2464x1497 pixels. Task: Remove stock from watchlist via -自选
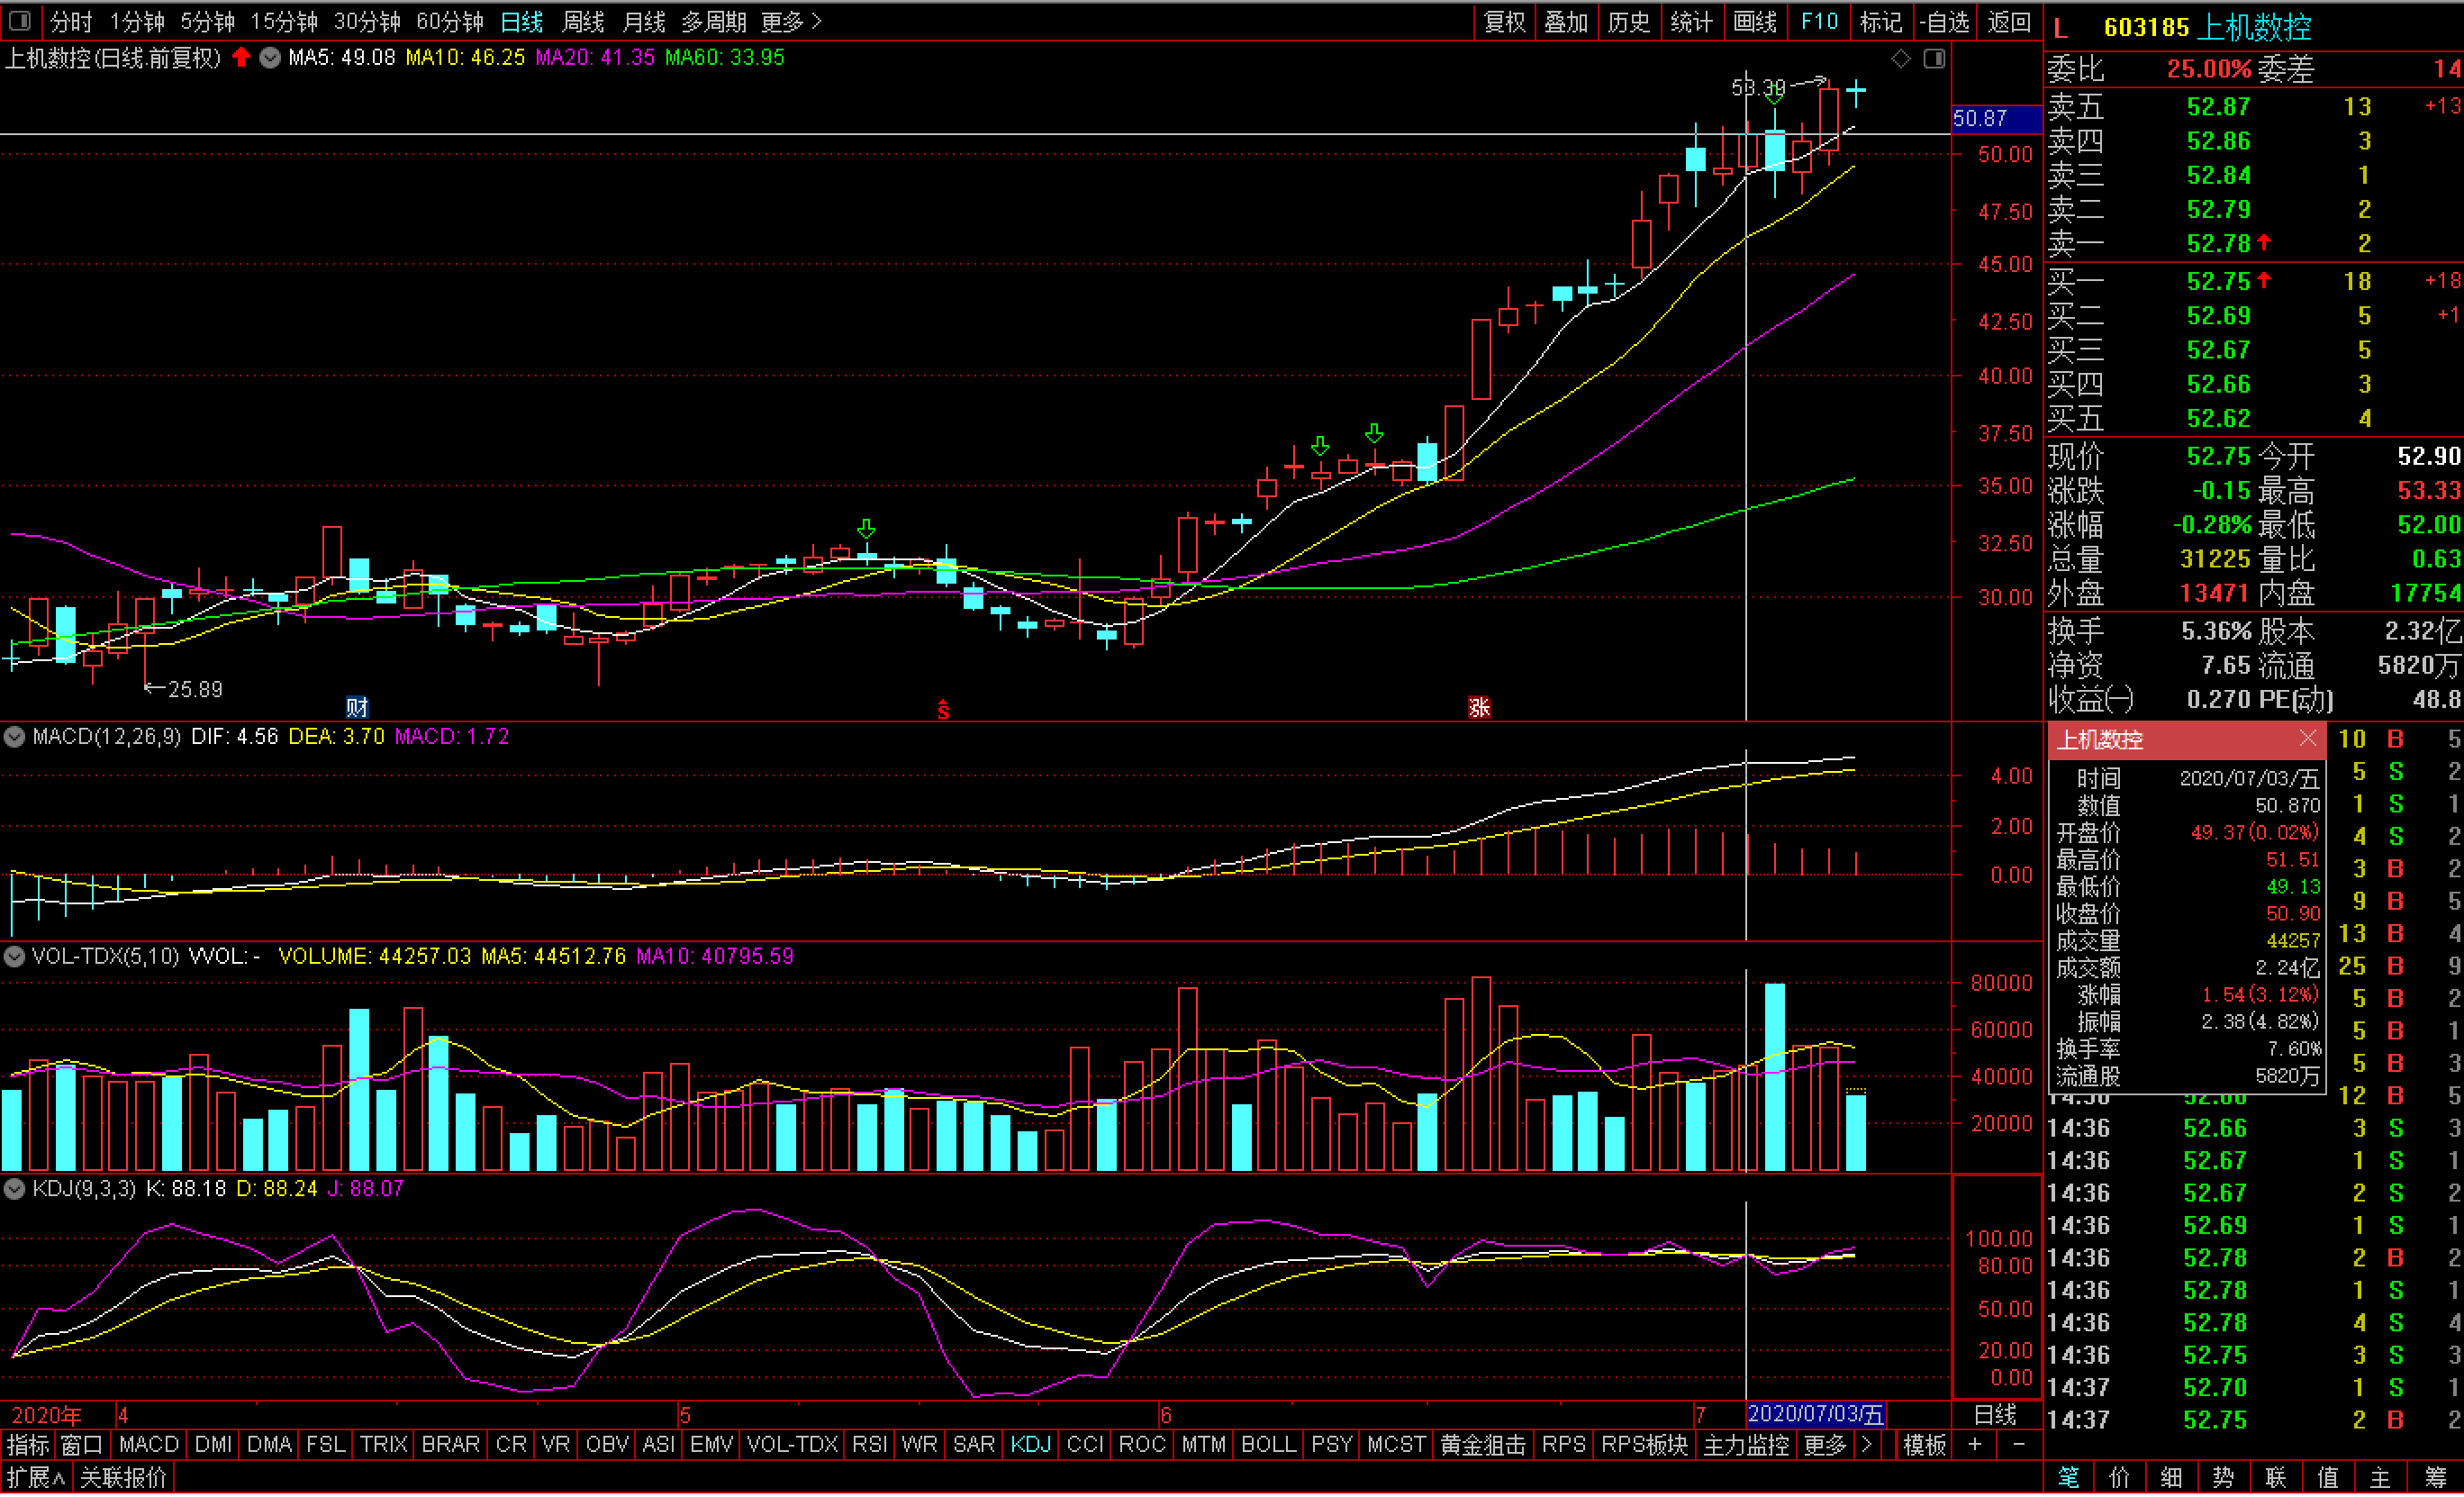(1945, 21)
